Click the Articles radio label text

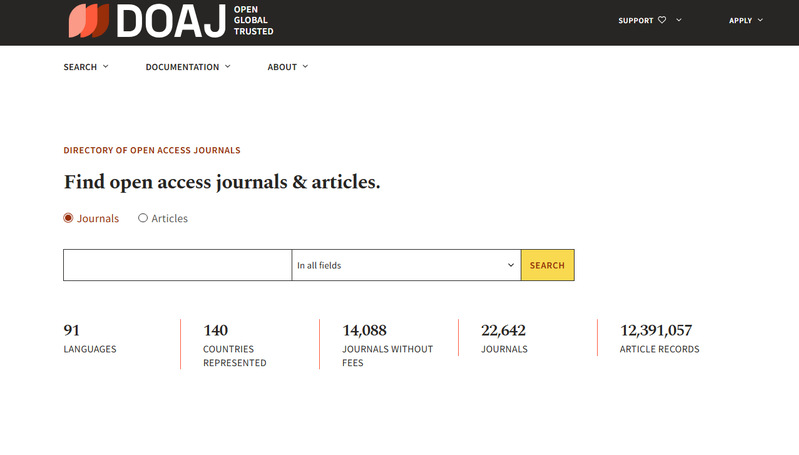169,218
